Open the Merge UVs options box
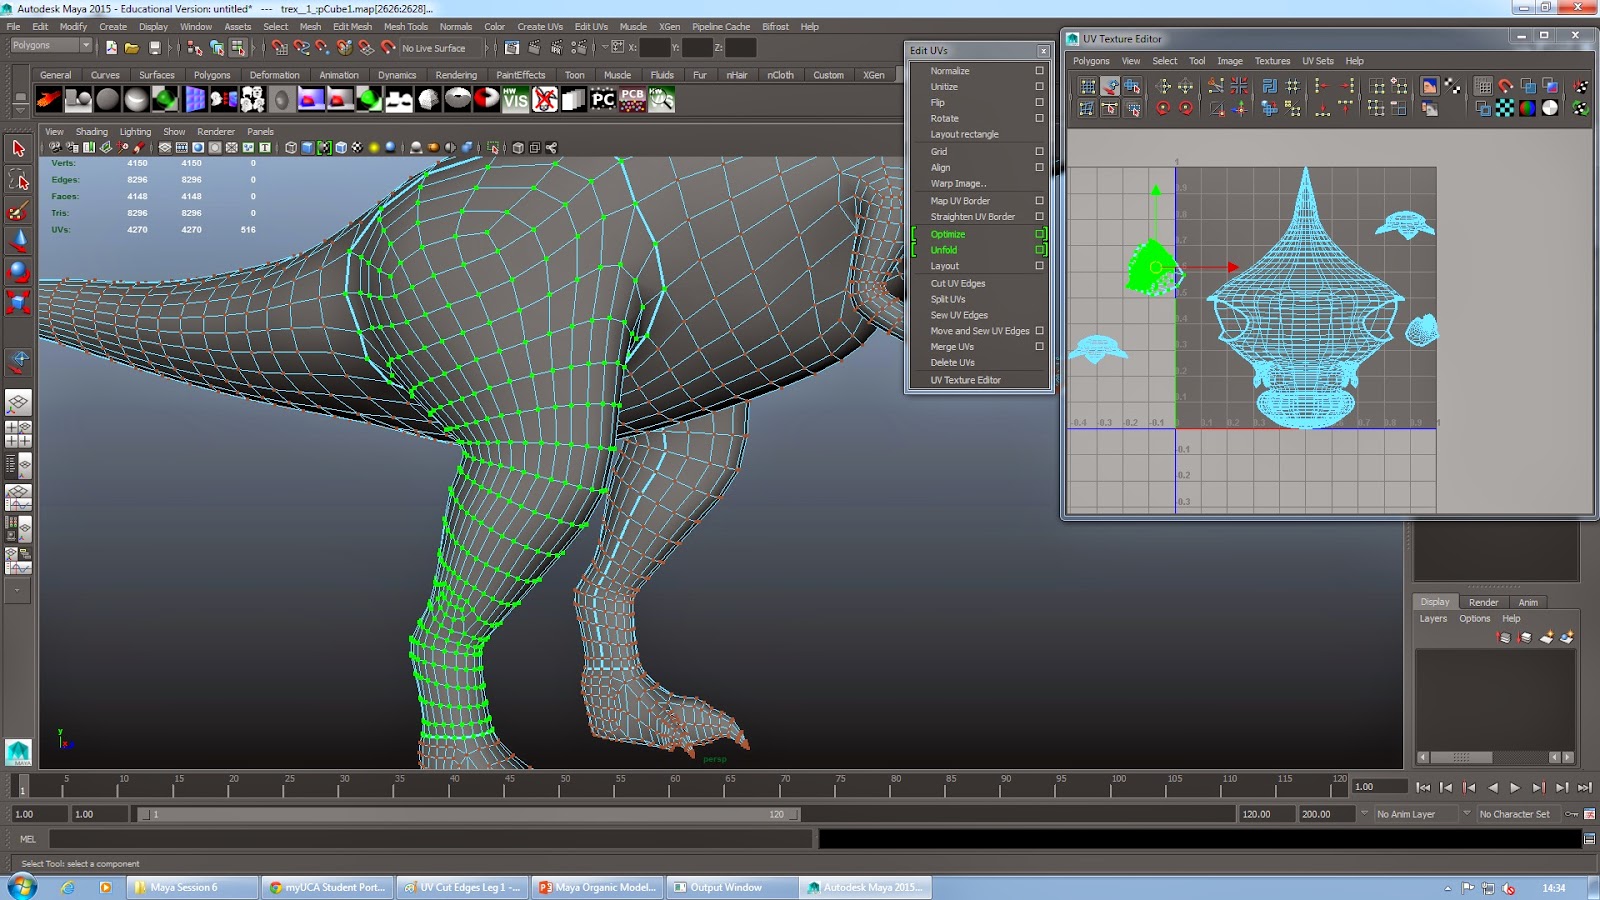Screen dimensions: 1600x900 coord(1039,347)
